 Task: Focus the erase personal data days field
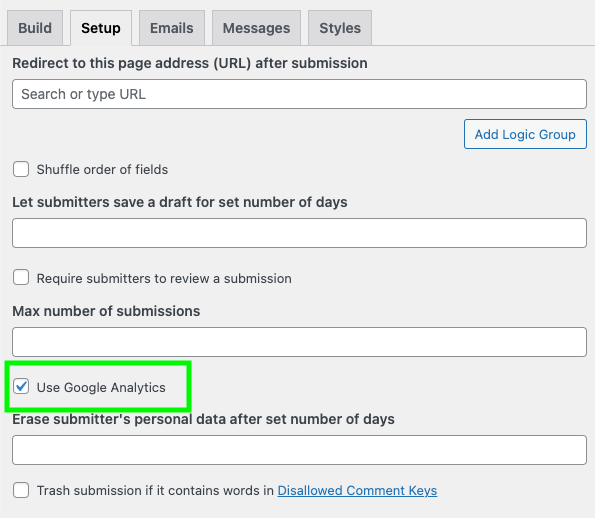pyautogui.click(x=299, y=450)
